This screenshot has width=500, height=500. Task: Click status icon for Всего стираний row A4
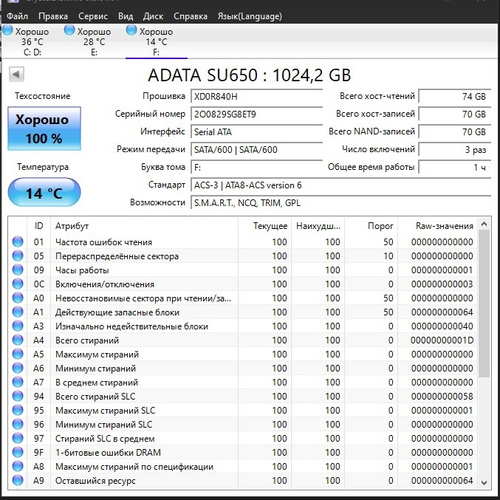click(18, 340)
